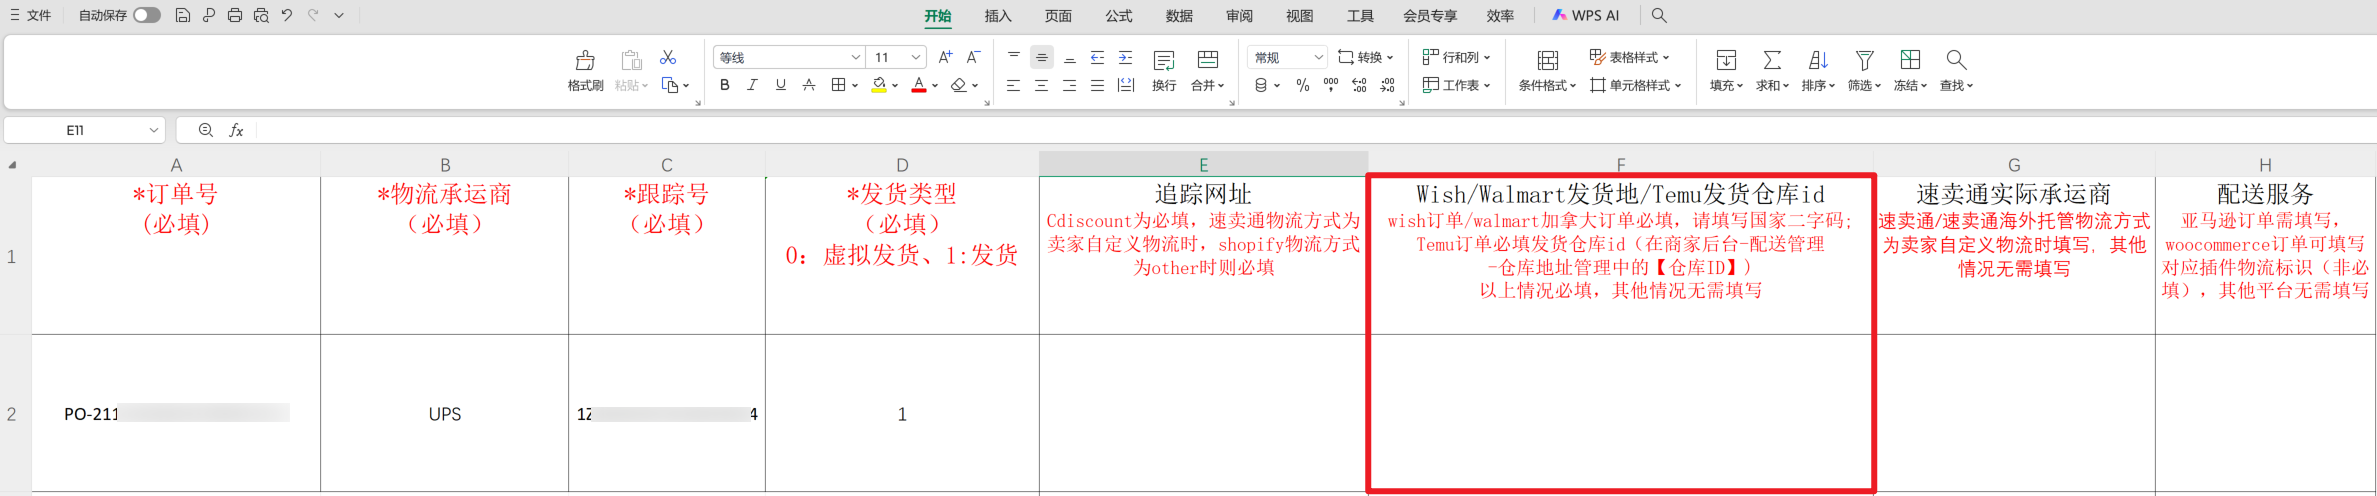The height and width of the screenshot is (496, 2377).
Task: Select row 2 header
Action: [12, 413]
